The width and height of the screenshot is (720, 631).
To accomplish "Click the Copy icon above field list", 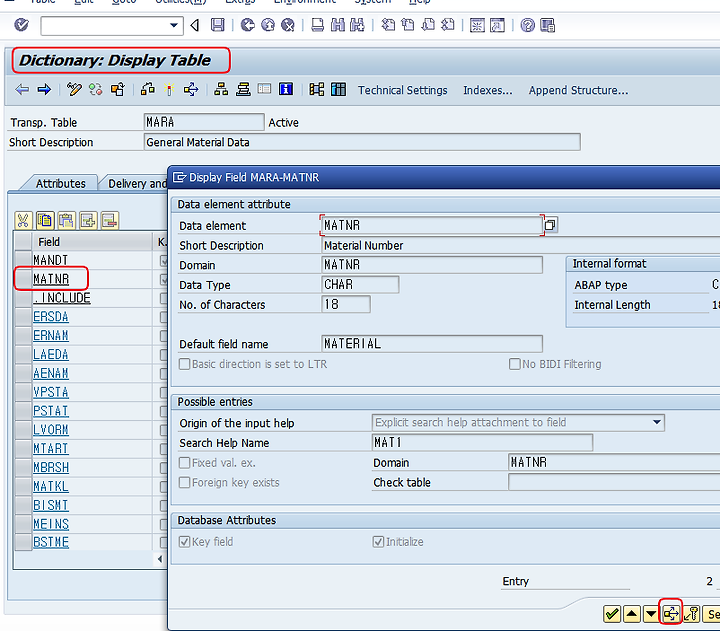I will 45,220.
